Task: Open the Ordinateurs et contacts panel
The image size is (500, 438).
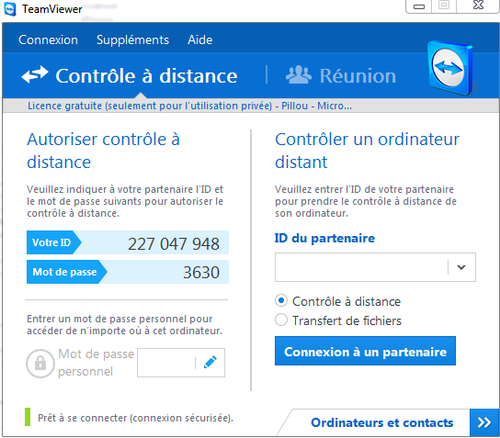Action: (382, 423)
